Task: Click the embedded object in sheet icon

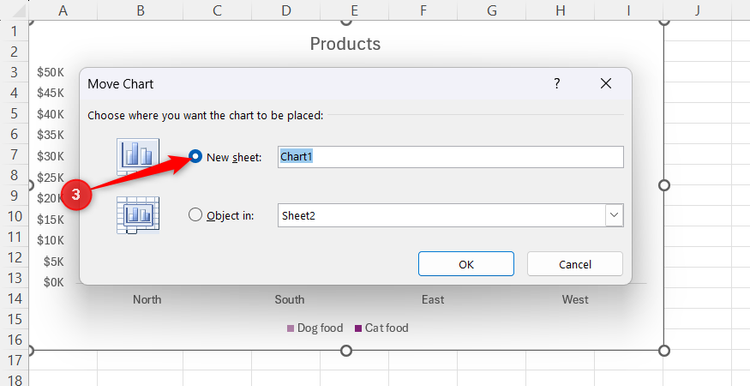Action: [x=138, y=215]
